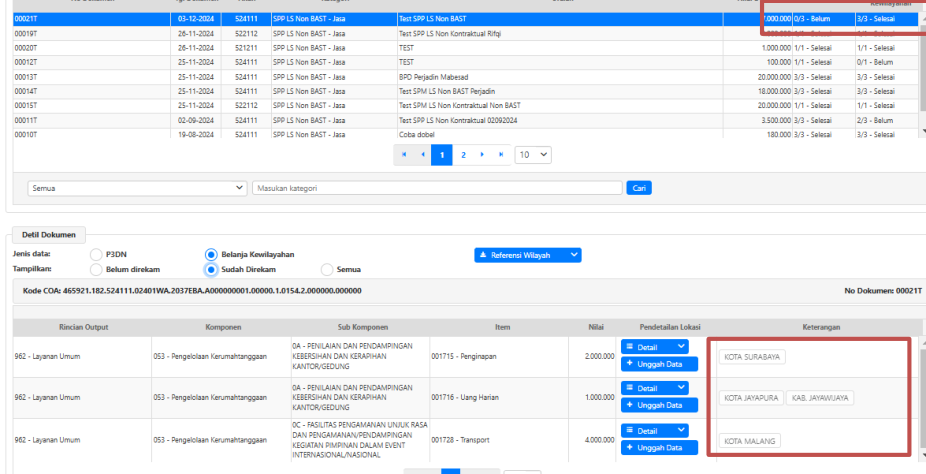Open rows-per-page dropdown showing 10

(x=533, y=155)
